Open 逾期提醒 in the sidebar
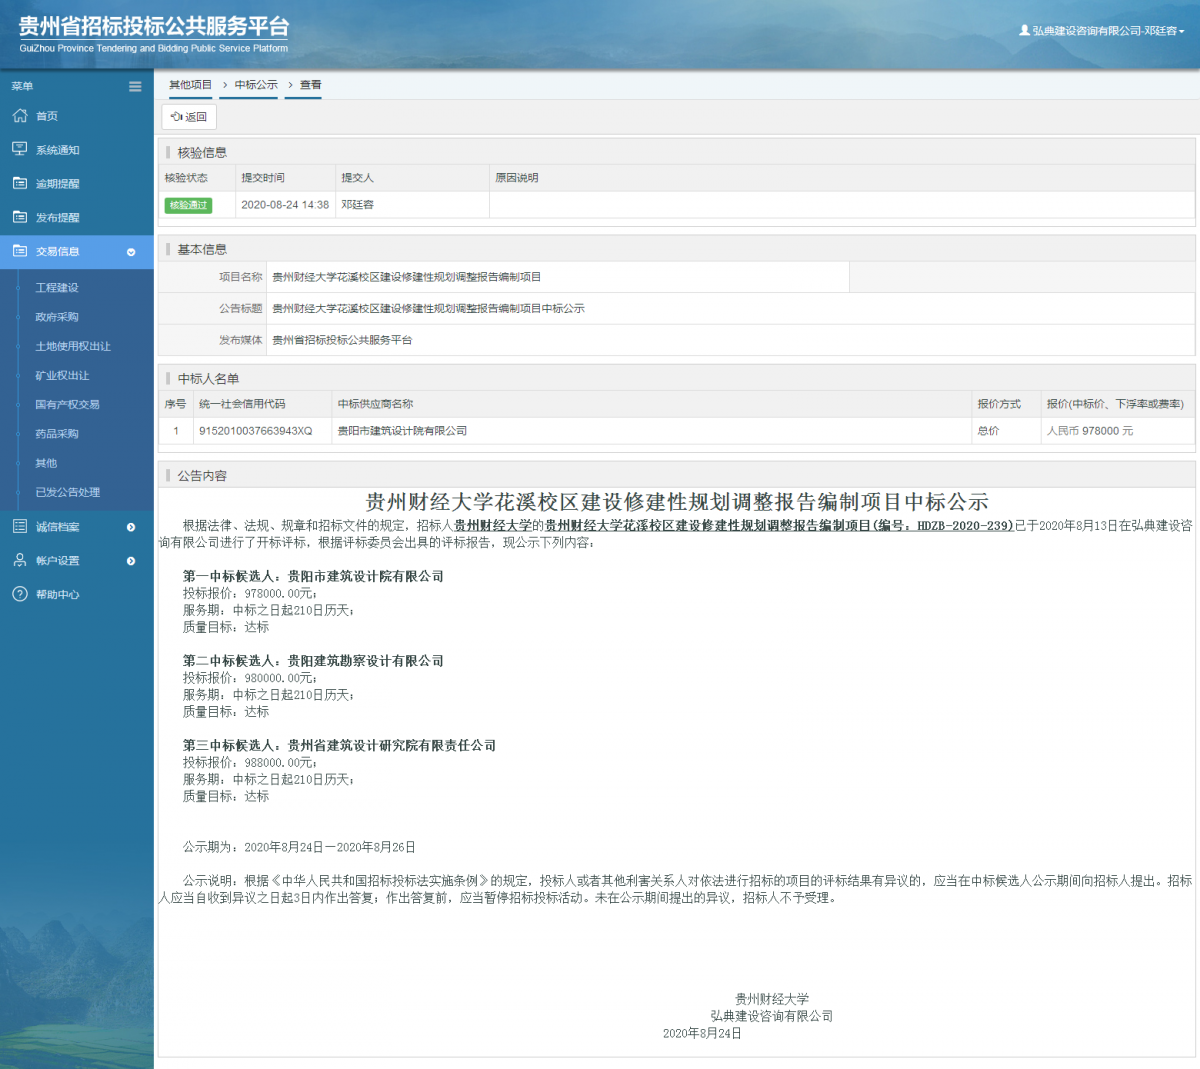1200x1069 pixels. click(57, 184)
